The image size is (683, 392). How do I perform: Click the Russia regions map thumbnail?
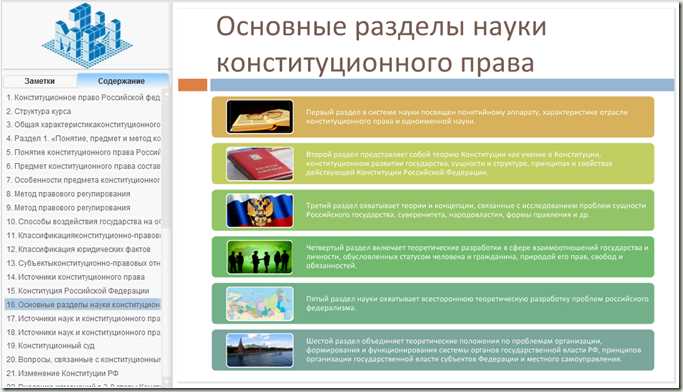260,304
